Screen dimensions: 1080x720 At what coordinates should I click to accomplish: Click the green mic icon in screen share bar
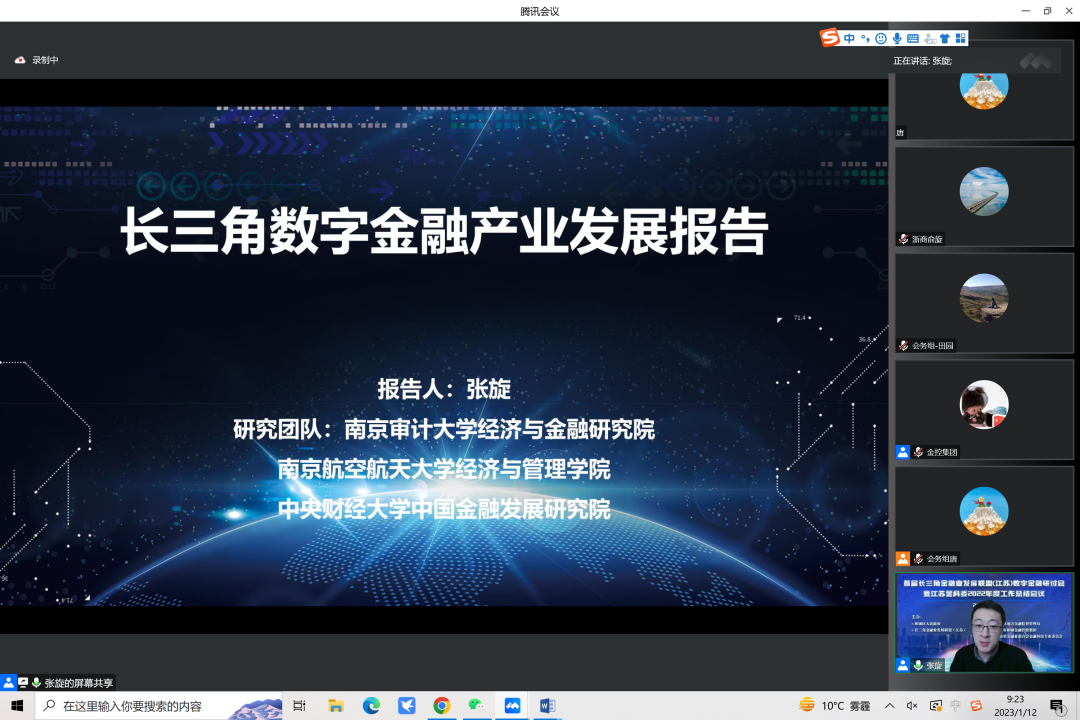tap(36, 683)
